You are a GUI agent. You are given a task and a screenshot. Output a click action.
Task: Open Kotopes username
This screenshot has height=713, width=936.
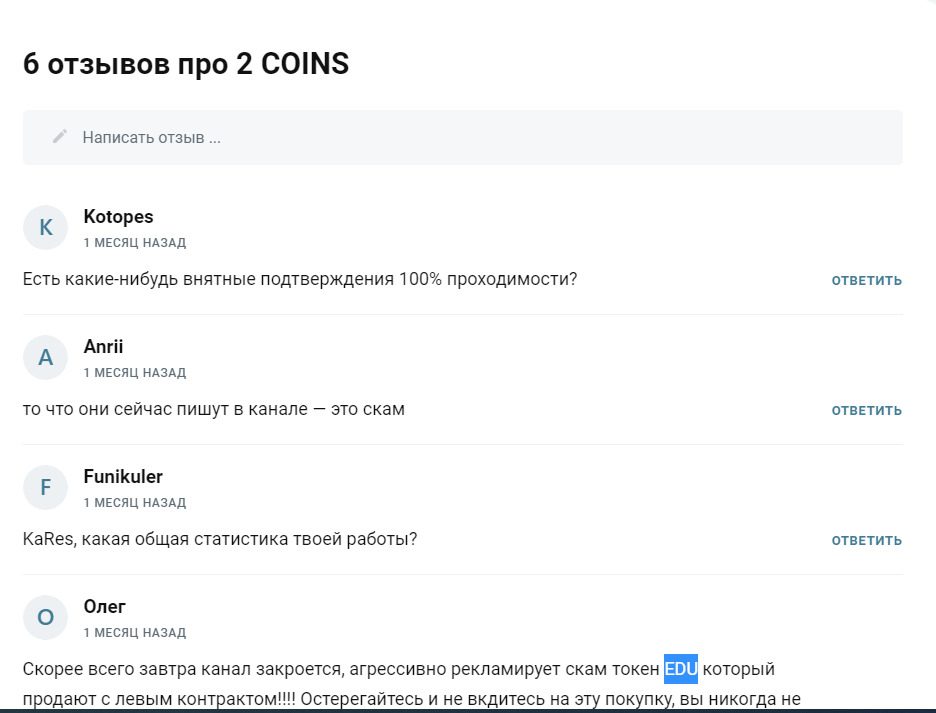(x=118, y=217)
